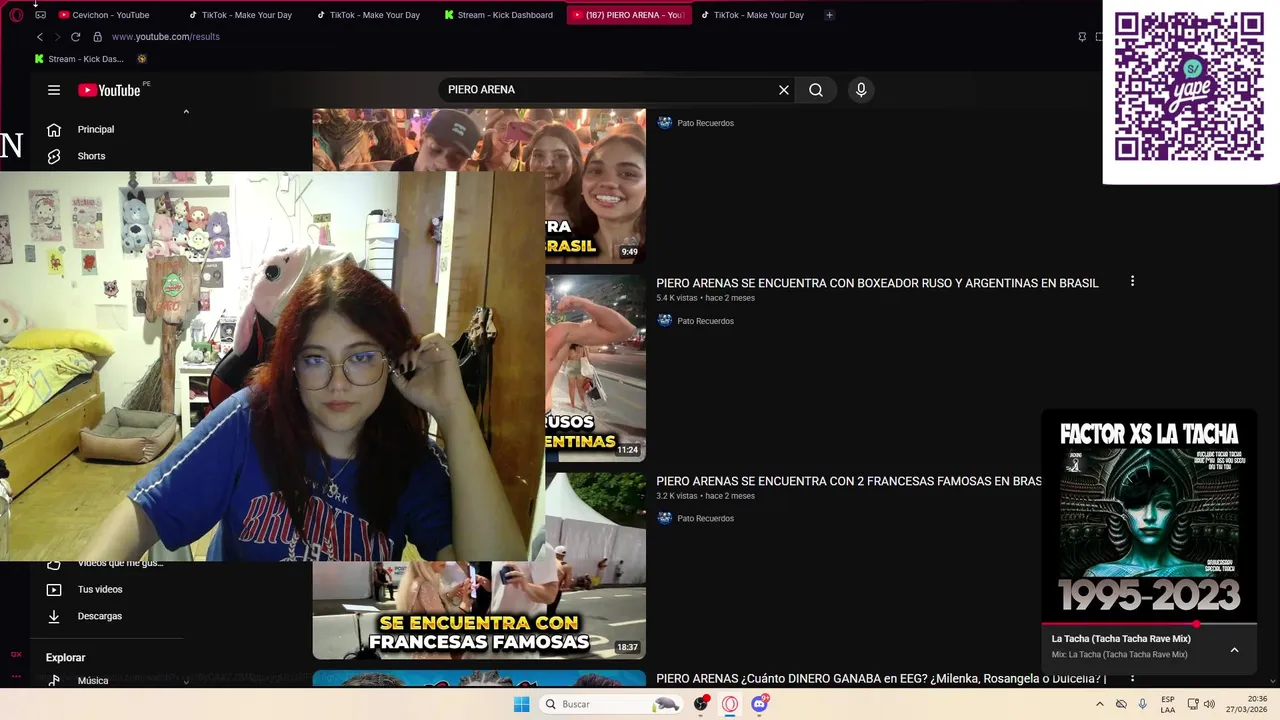This screenshot has width=1280, height=720.
Task: Expand the La Tacha miniplayer chevron
Action: point(1234,650)
